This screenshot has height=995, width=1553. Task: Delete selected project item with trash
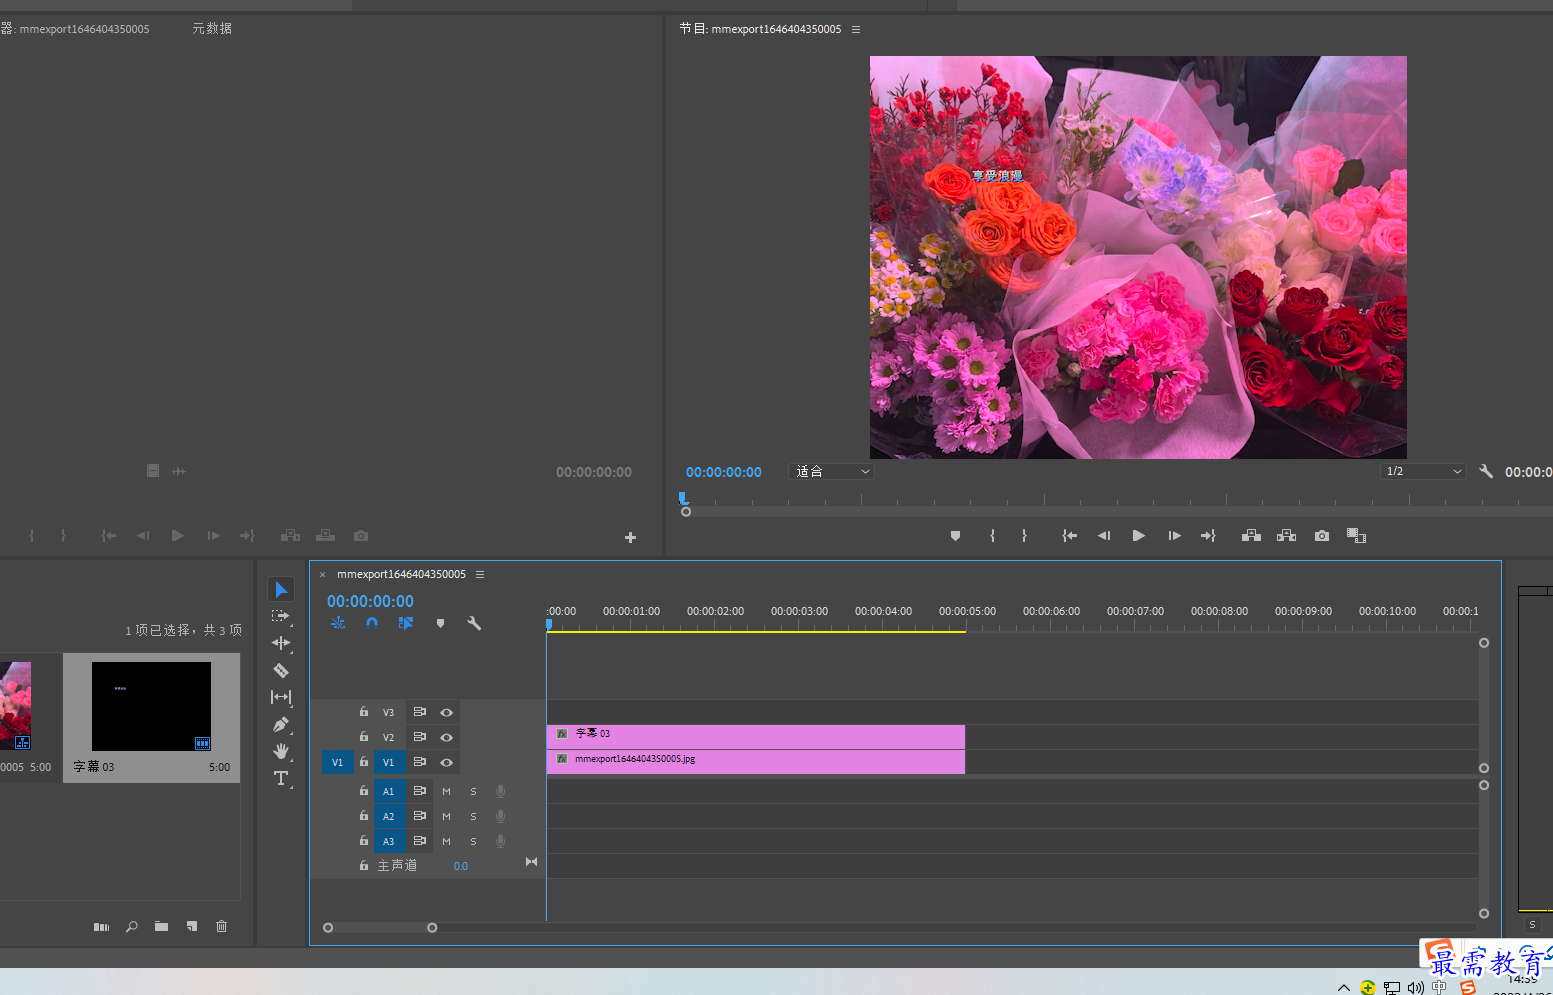pyautogui.click(x=221, y=927)
